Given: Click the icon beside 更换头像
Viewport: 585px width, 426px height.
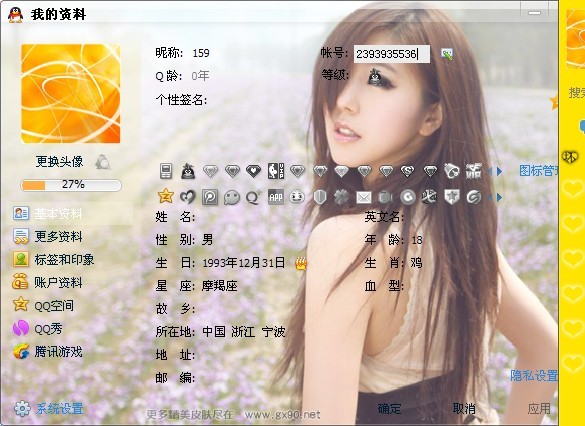Looking at the screenshot, I should (102, 162).
